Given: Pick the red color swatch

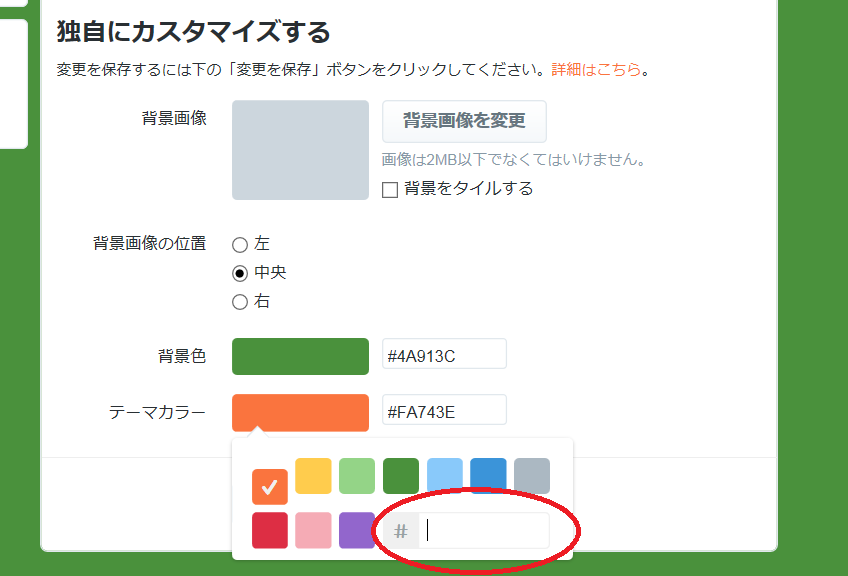Looking at the screenshot, I should [x=269, y=530].
